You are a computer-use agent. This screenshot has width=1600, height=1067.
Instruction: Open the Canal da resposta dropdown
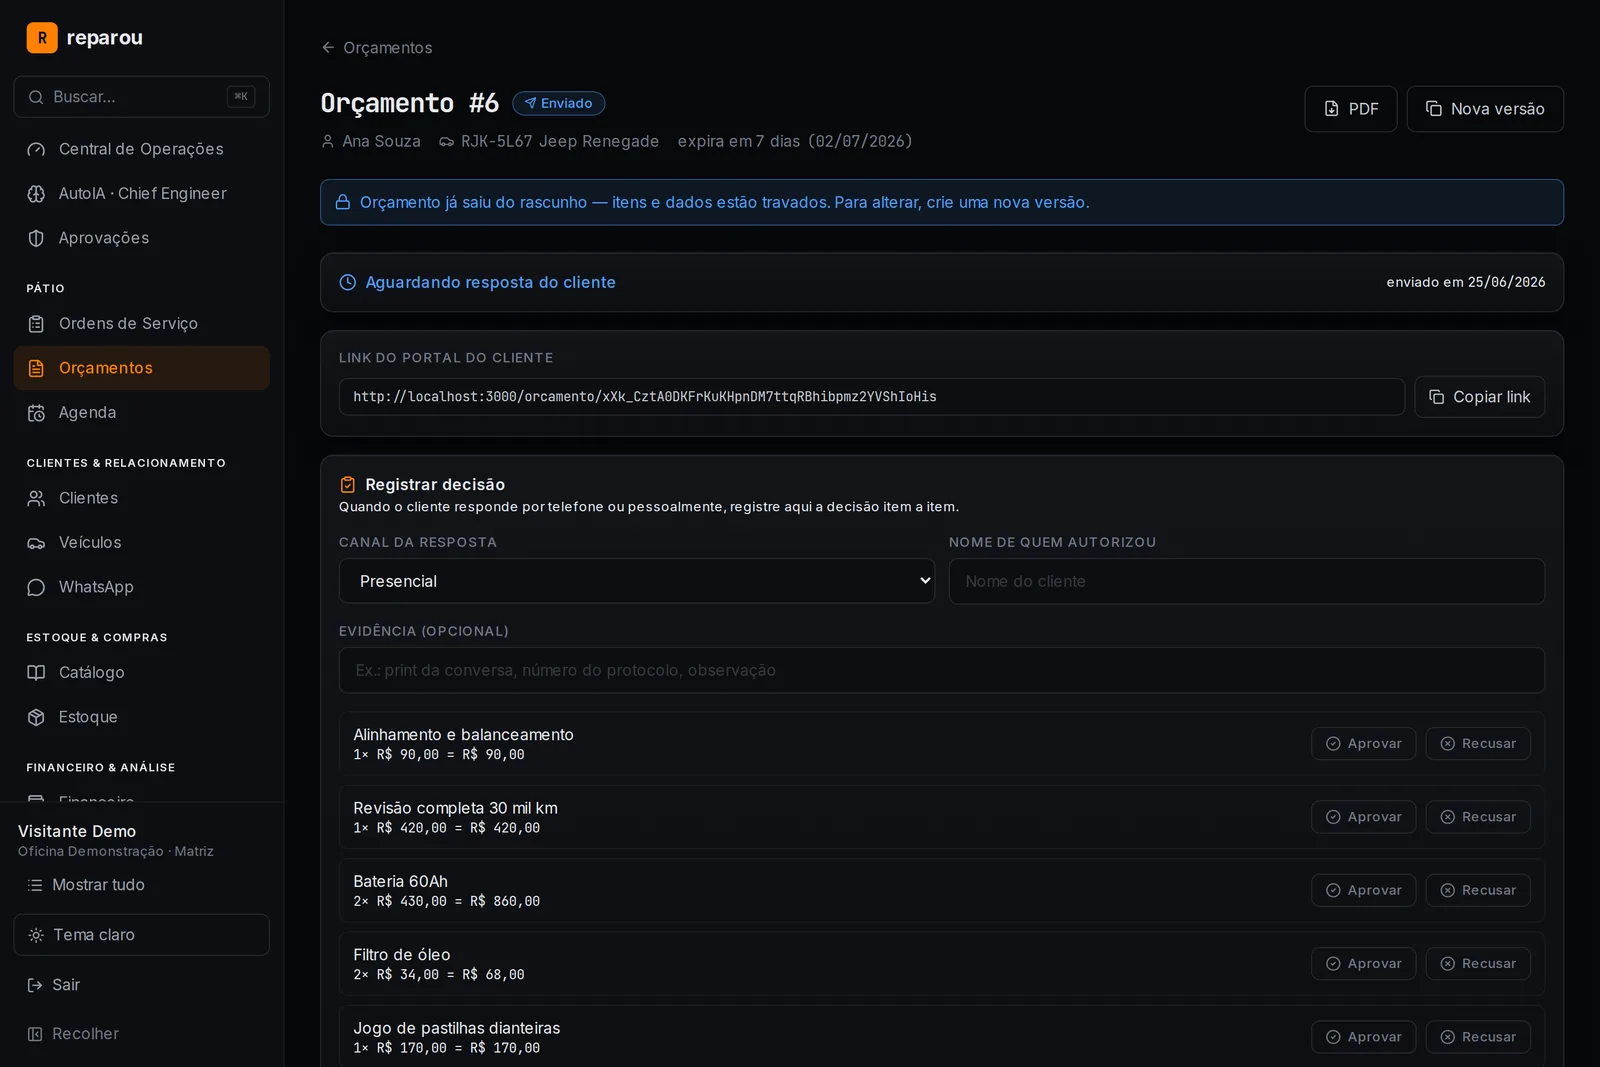[637, 581]
